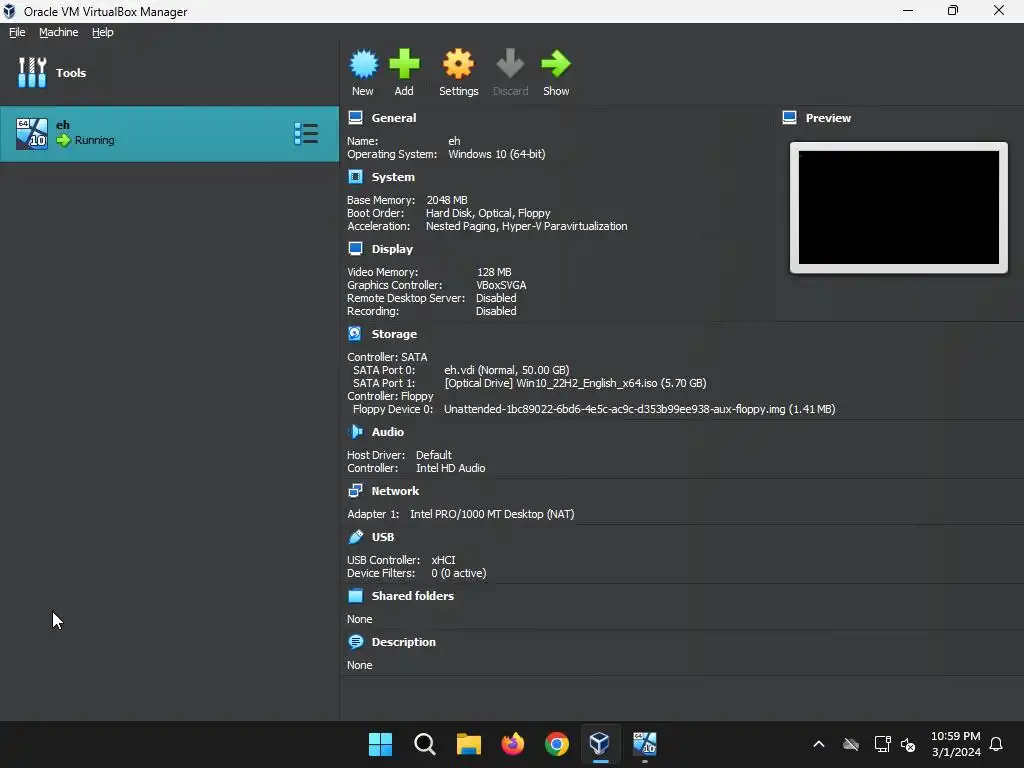Open the Machine menu
Viewport: 1024px width, 768px height.
[58, 32]
